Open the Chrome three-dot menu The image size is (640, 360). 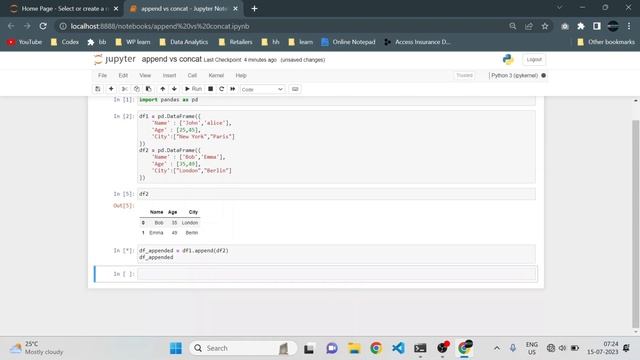click(x=629, y=26)
